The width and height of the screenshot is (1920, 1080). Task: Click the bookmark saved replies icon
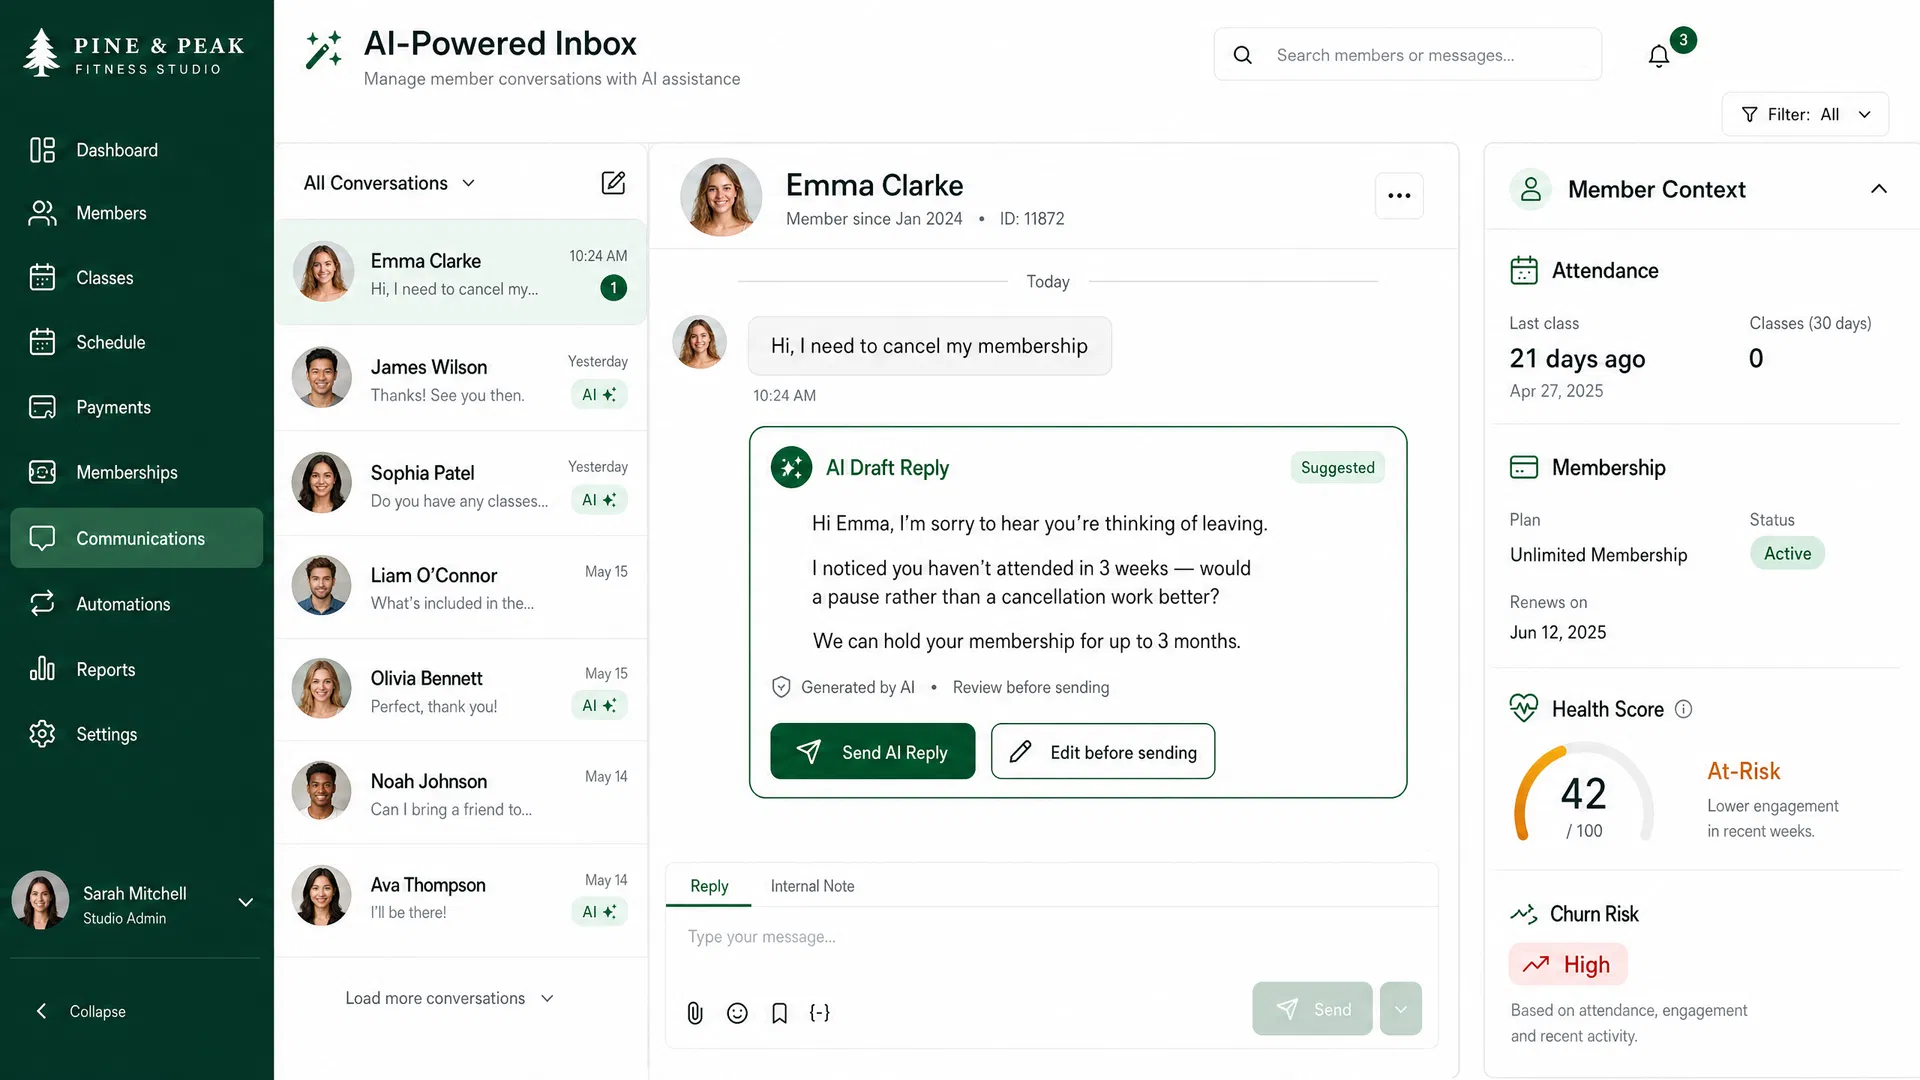click(779, 1013)
